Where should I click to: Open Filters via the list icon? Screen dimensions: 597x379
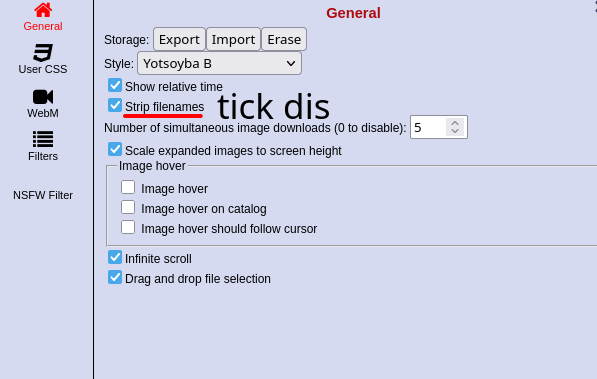(43, 139)
